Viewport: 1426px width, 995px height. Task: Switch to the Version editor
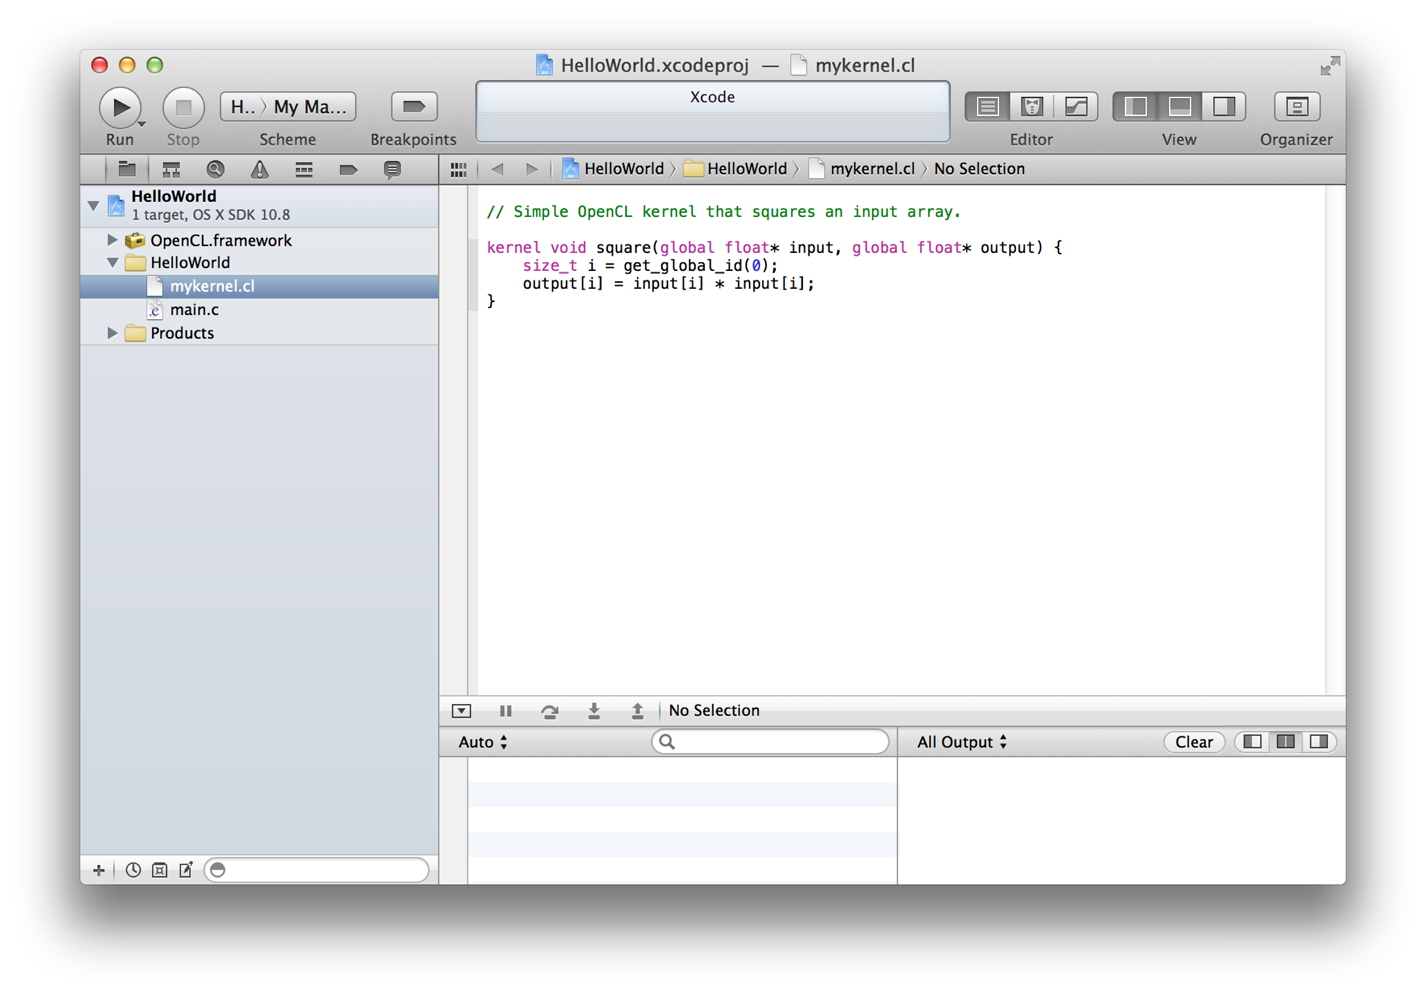click(1075, 107)
